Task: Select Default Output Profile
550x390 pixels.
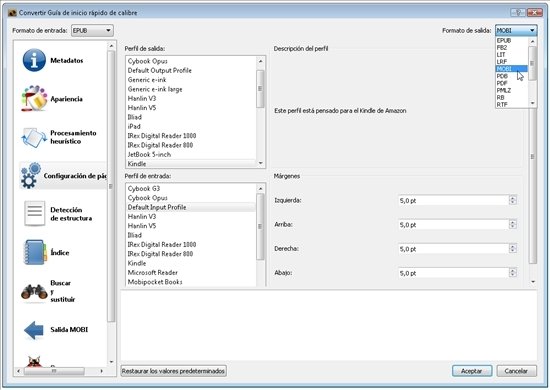Action: (x=191, y=70)
